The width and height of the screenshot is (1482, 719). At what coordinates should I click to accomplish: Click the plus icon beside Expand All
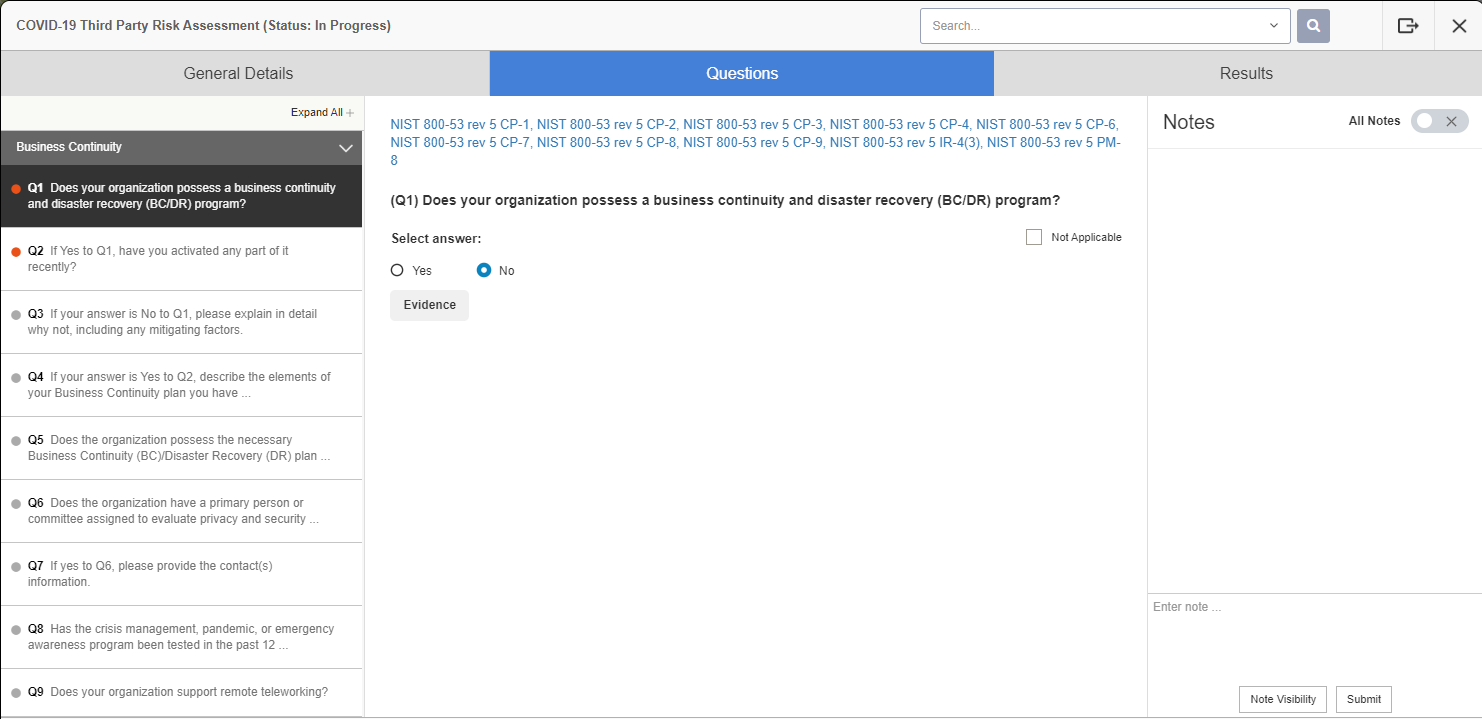coord(350,113)
